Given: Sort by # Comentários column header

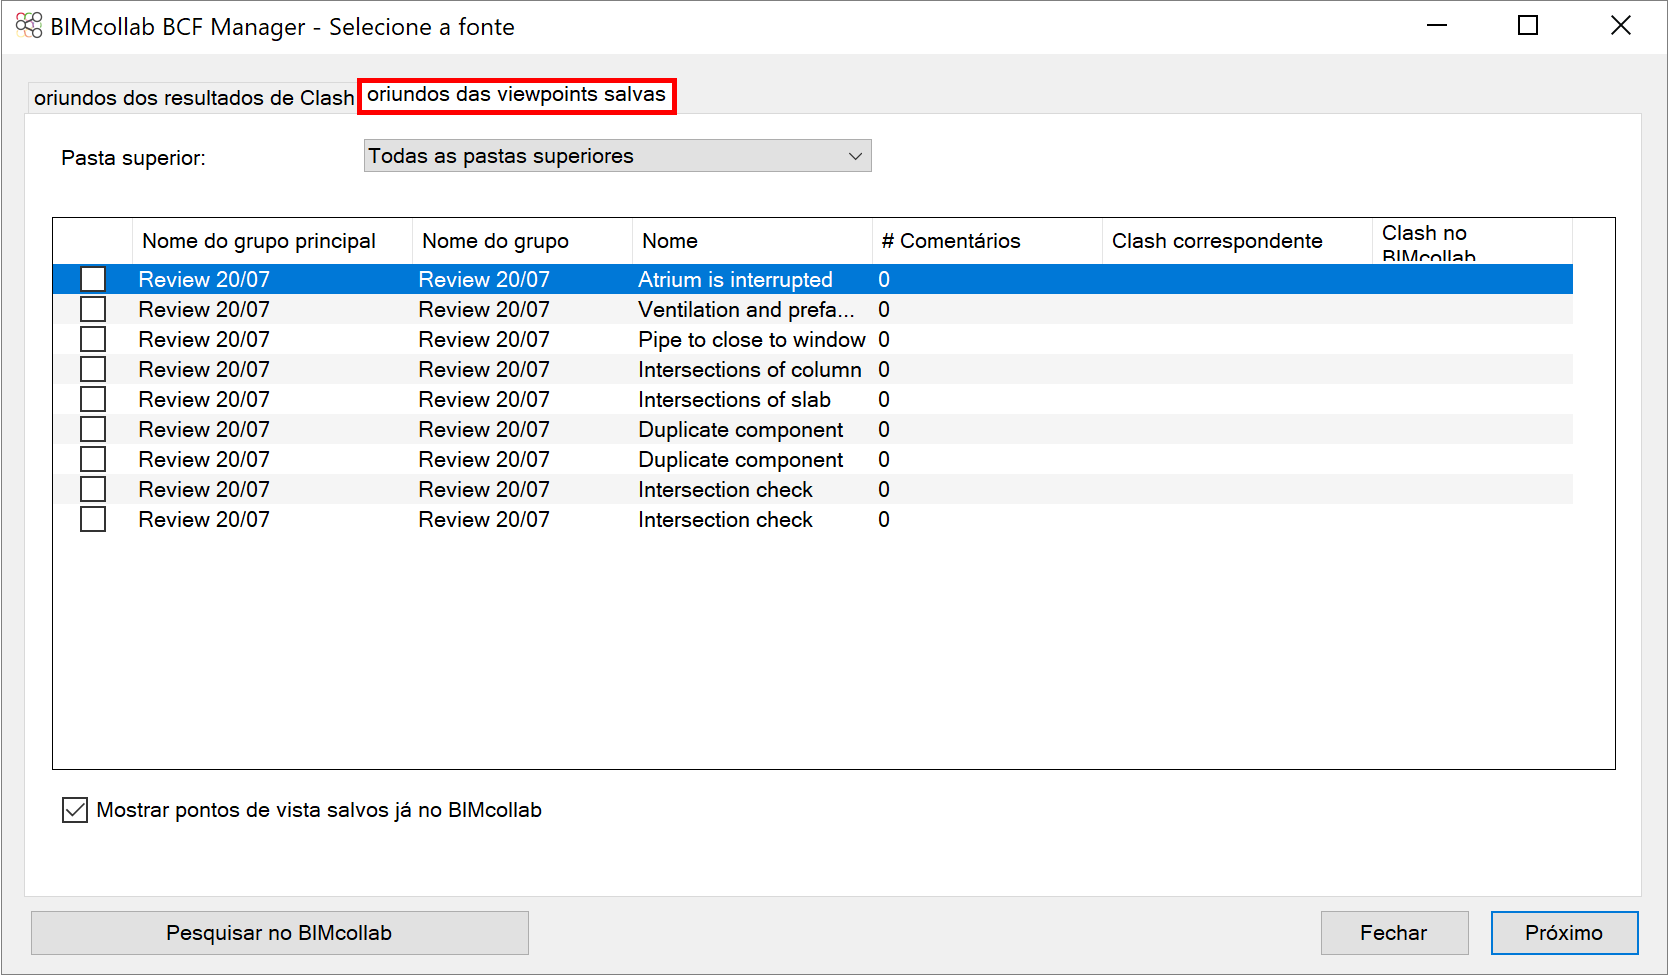Looking at the screenshot, I should tap(987, 241).
